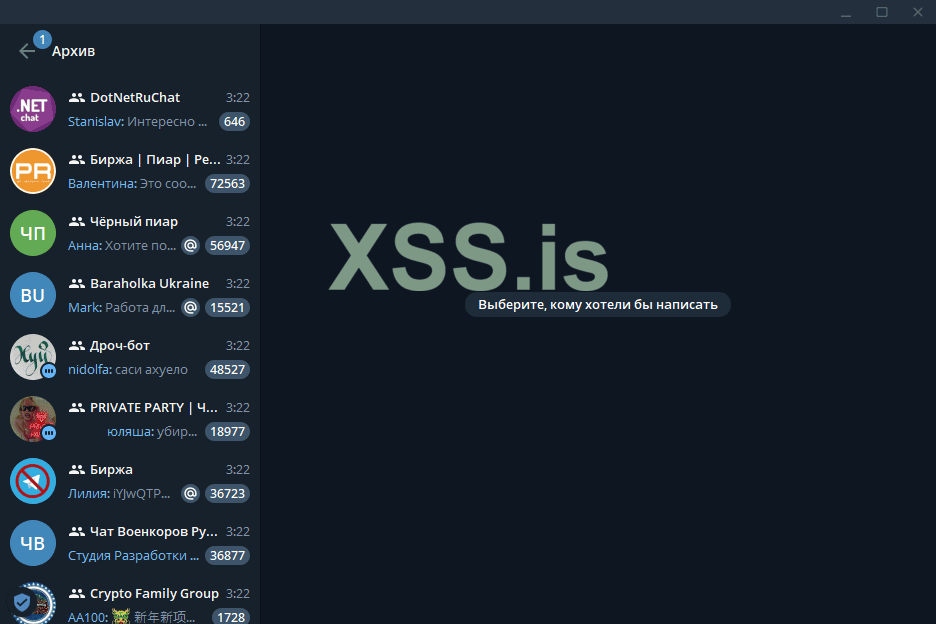
Task: Select PRIVATE PARTY chat title
Action: pos(153,408)
